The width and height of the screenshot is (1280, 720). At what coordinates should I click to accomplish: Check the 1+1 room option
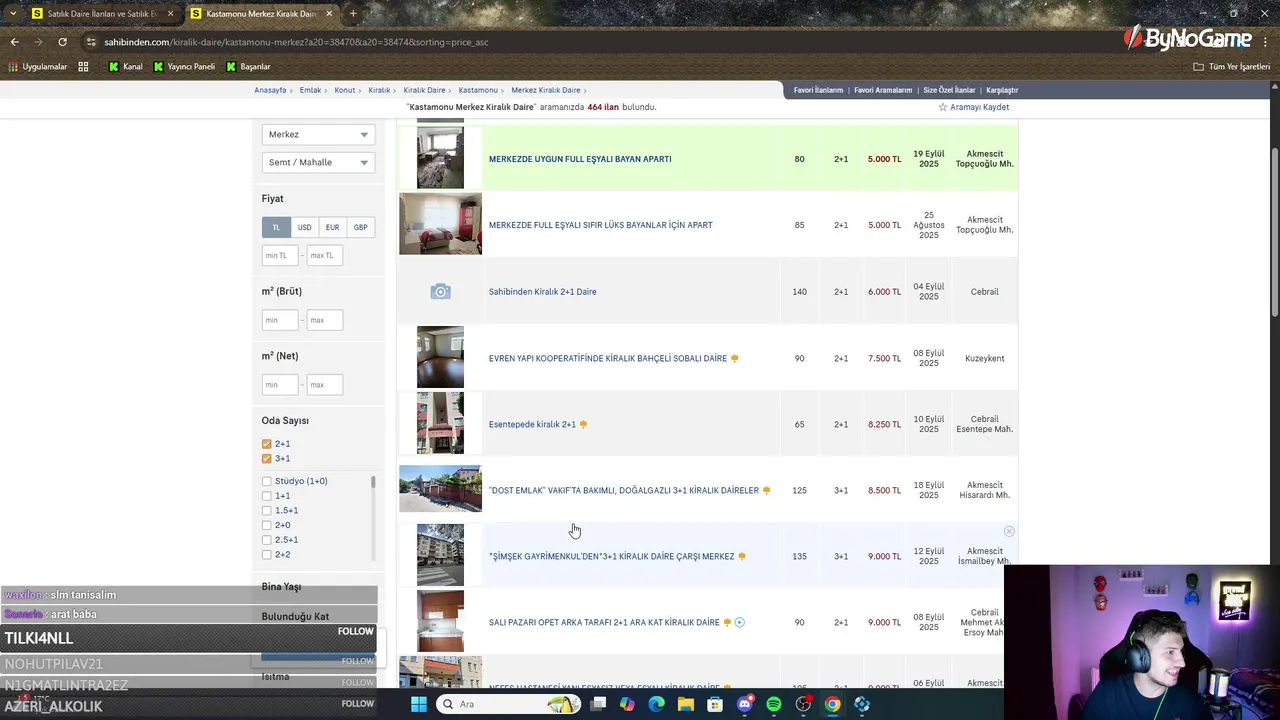[x=267, y=496]
